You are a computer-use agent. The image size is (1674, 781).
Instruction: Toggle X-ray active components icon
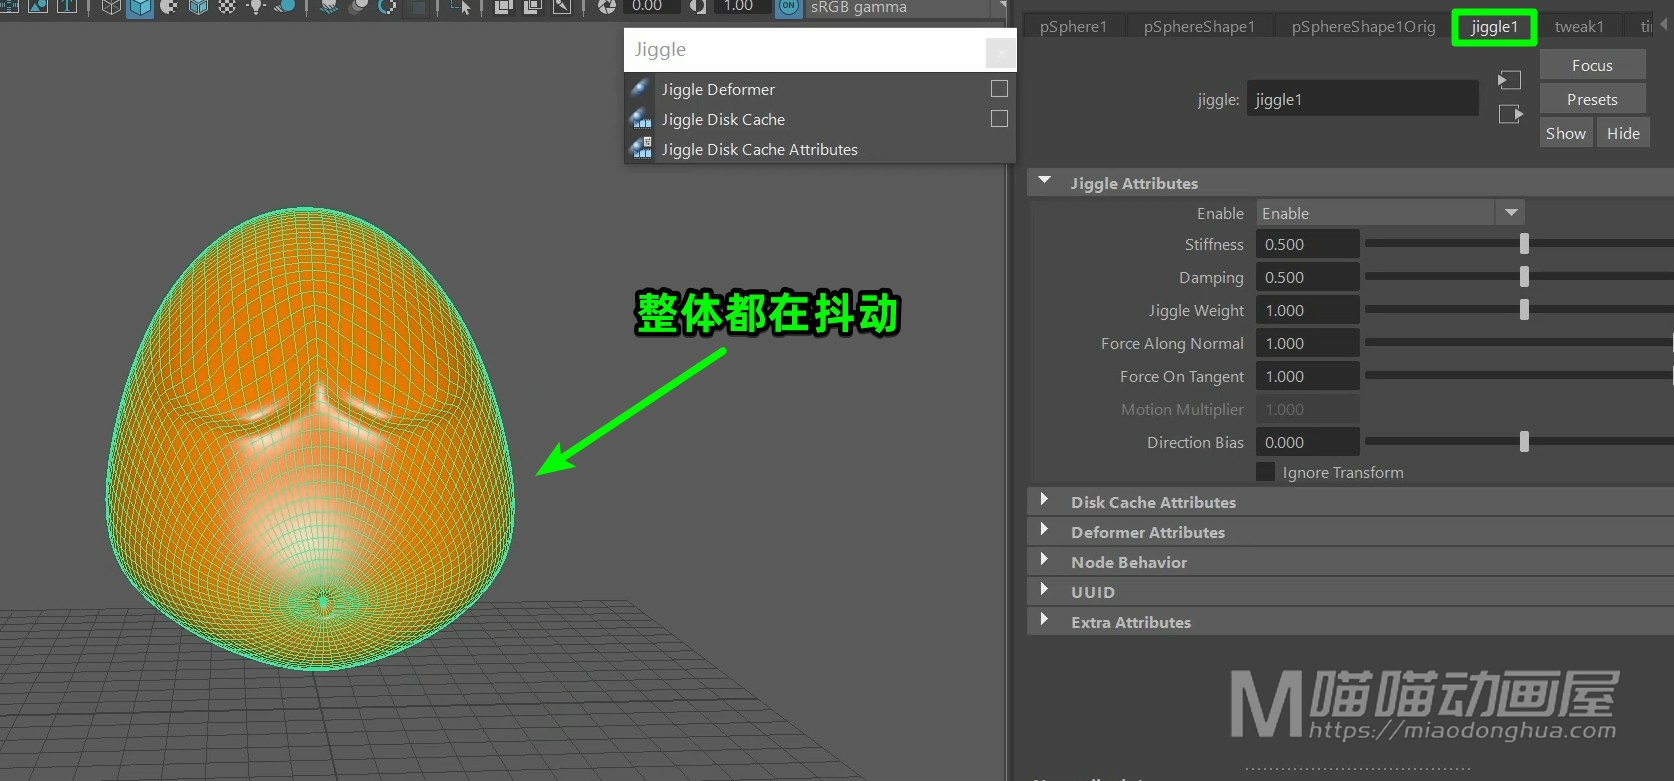click(533, 7)
